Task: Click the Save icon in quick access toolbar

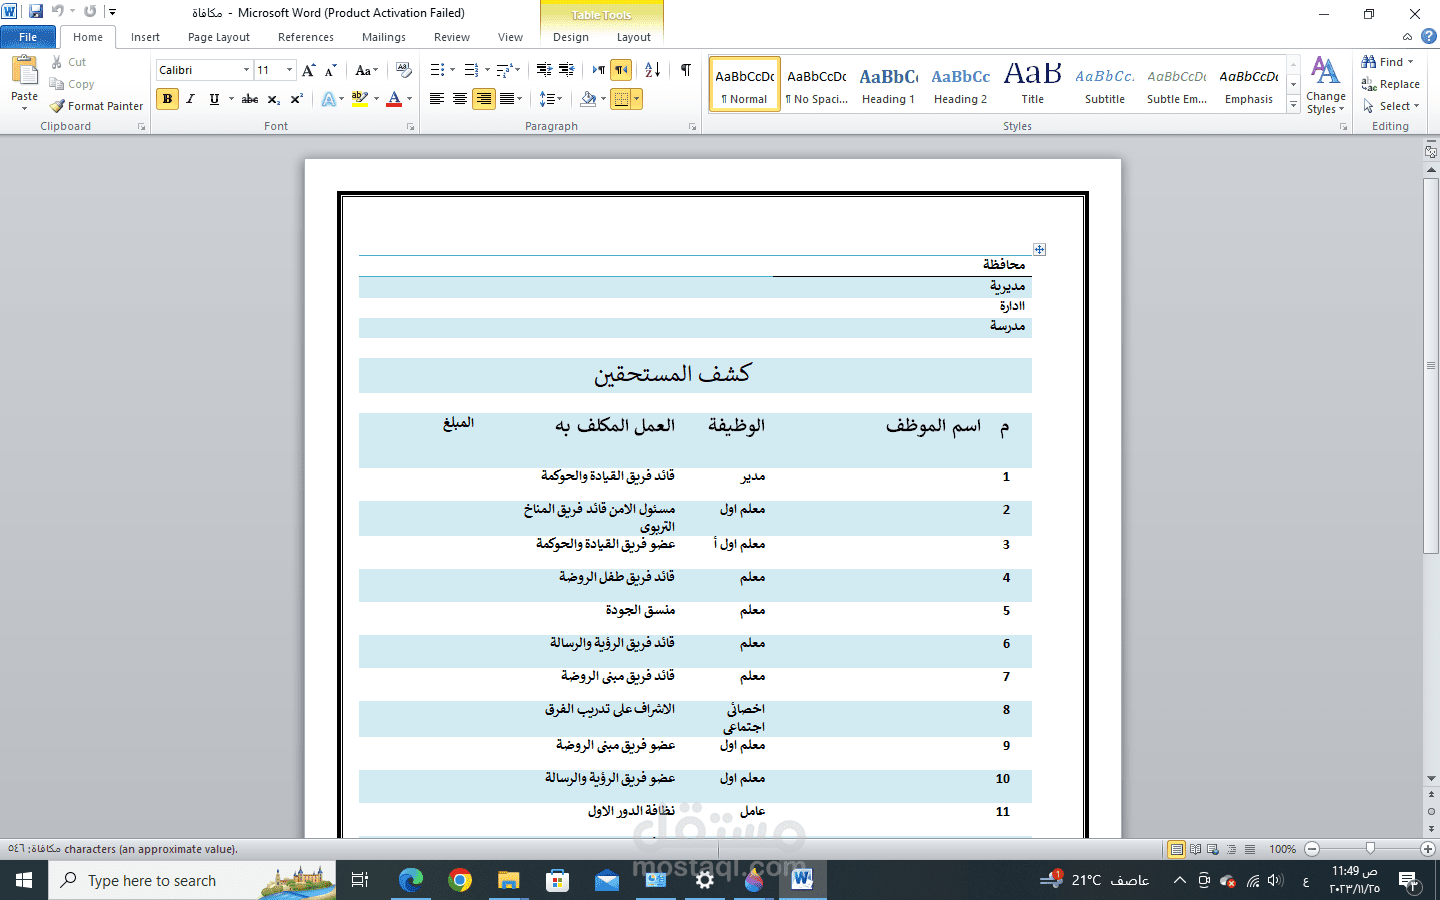Action: [x=36, y=12]
